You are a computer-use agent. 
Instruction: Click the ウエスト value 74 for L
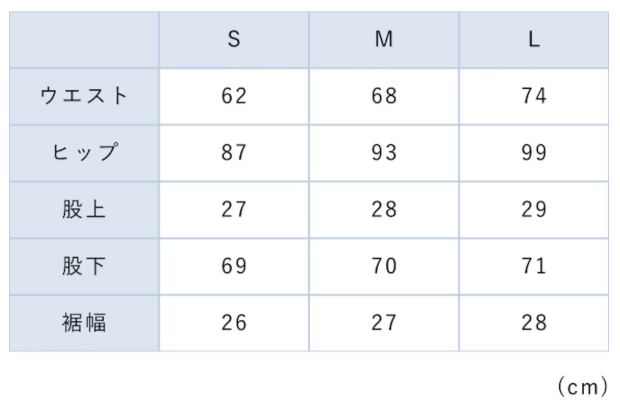[534, 97]
